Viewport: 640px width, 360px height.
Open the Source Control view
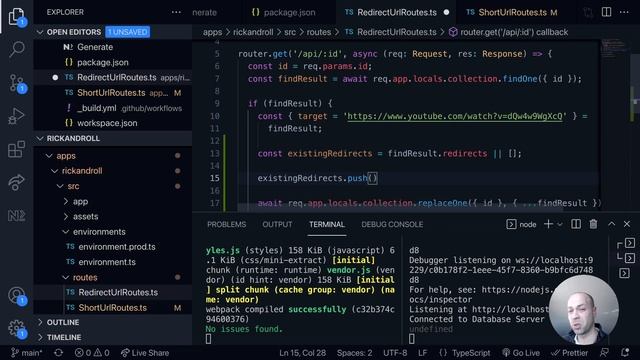tap(16, 83)
